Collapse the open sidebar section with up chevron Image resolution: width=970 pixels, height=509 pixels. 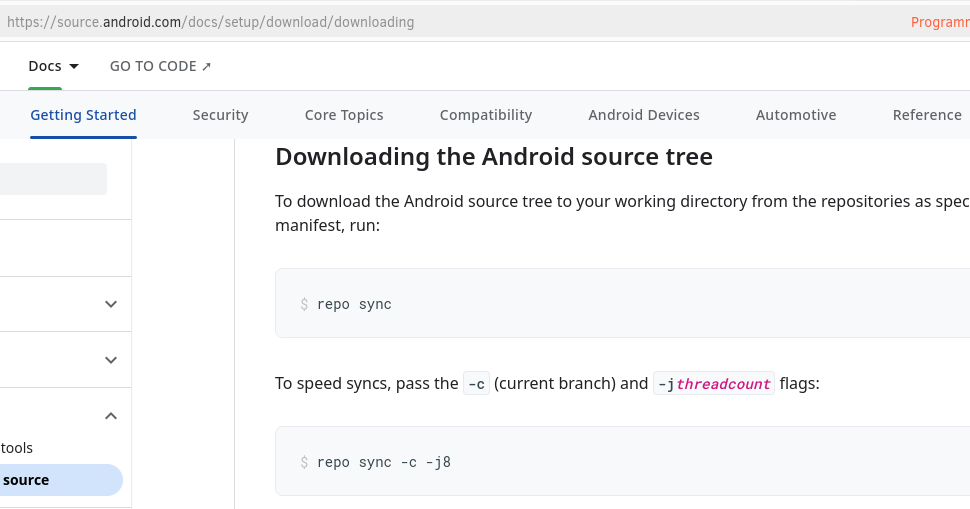111,416
